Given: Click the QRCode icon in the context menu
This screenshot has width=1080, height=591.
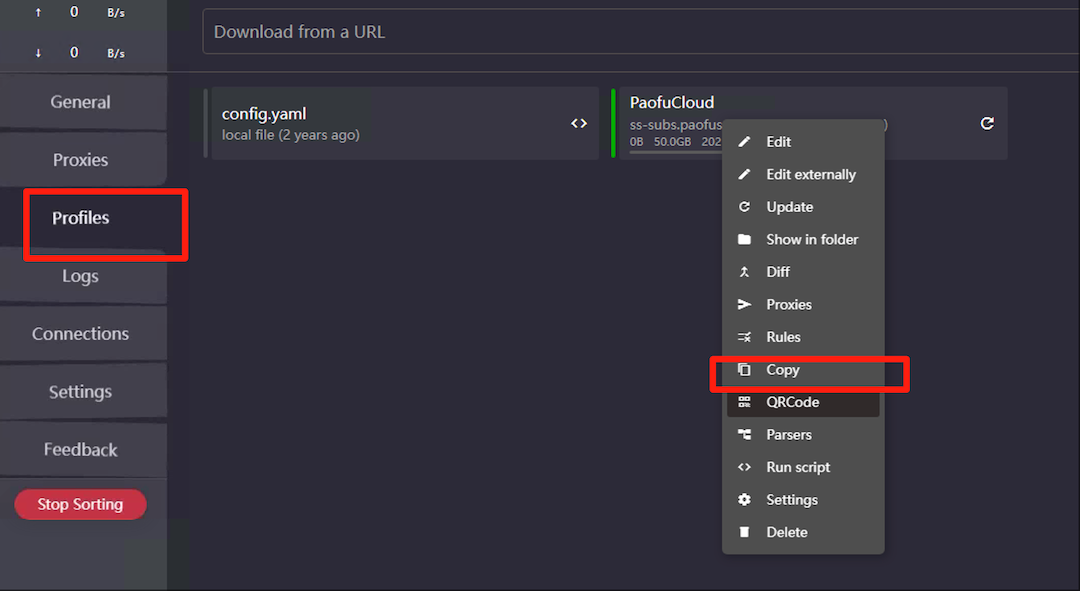Looking at the screenshot, I should click(x=744, y=402).
